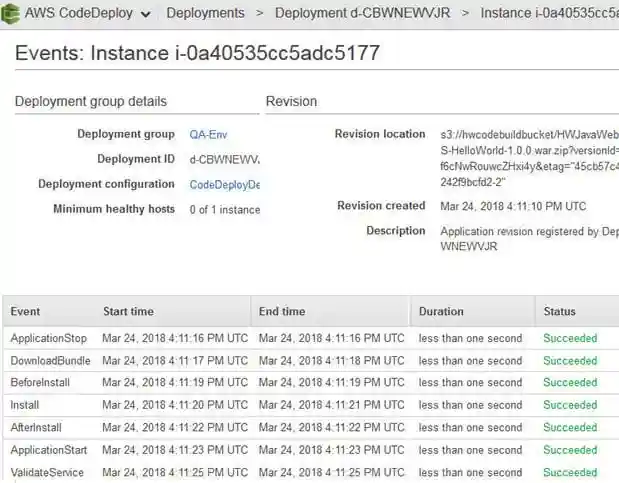Screen dimensions: 619x483
Task: Click the DownloadBundle start time 4:11:17 PM
Action: (x=175, y=361)
